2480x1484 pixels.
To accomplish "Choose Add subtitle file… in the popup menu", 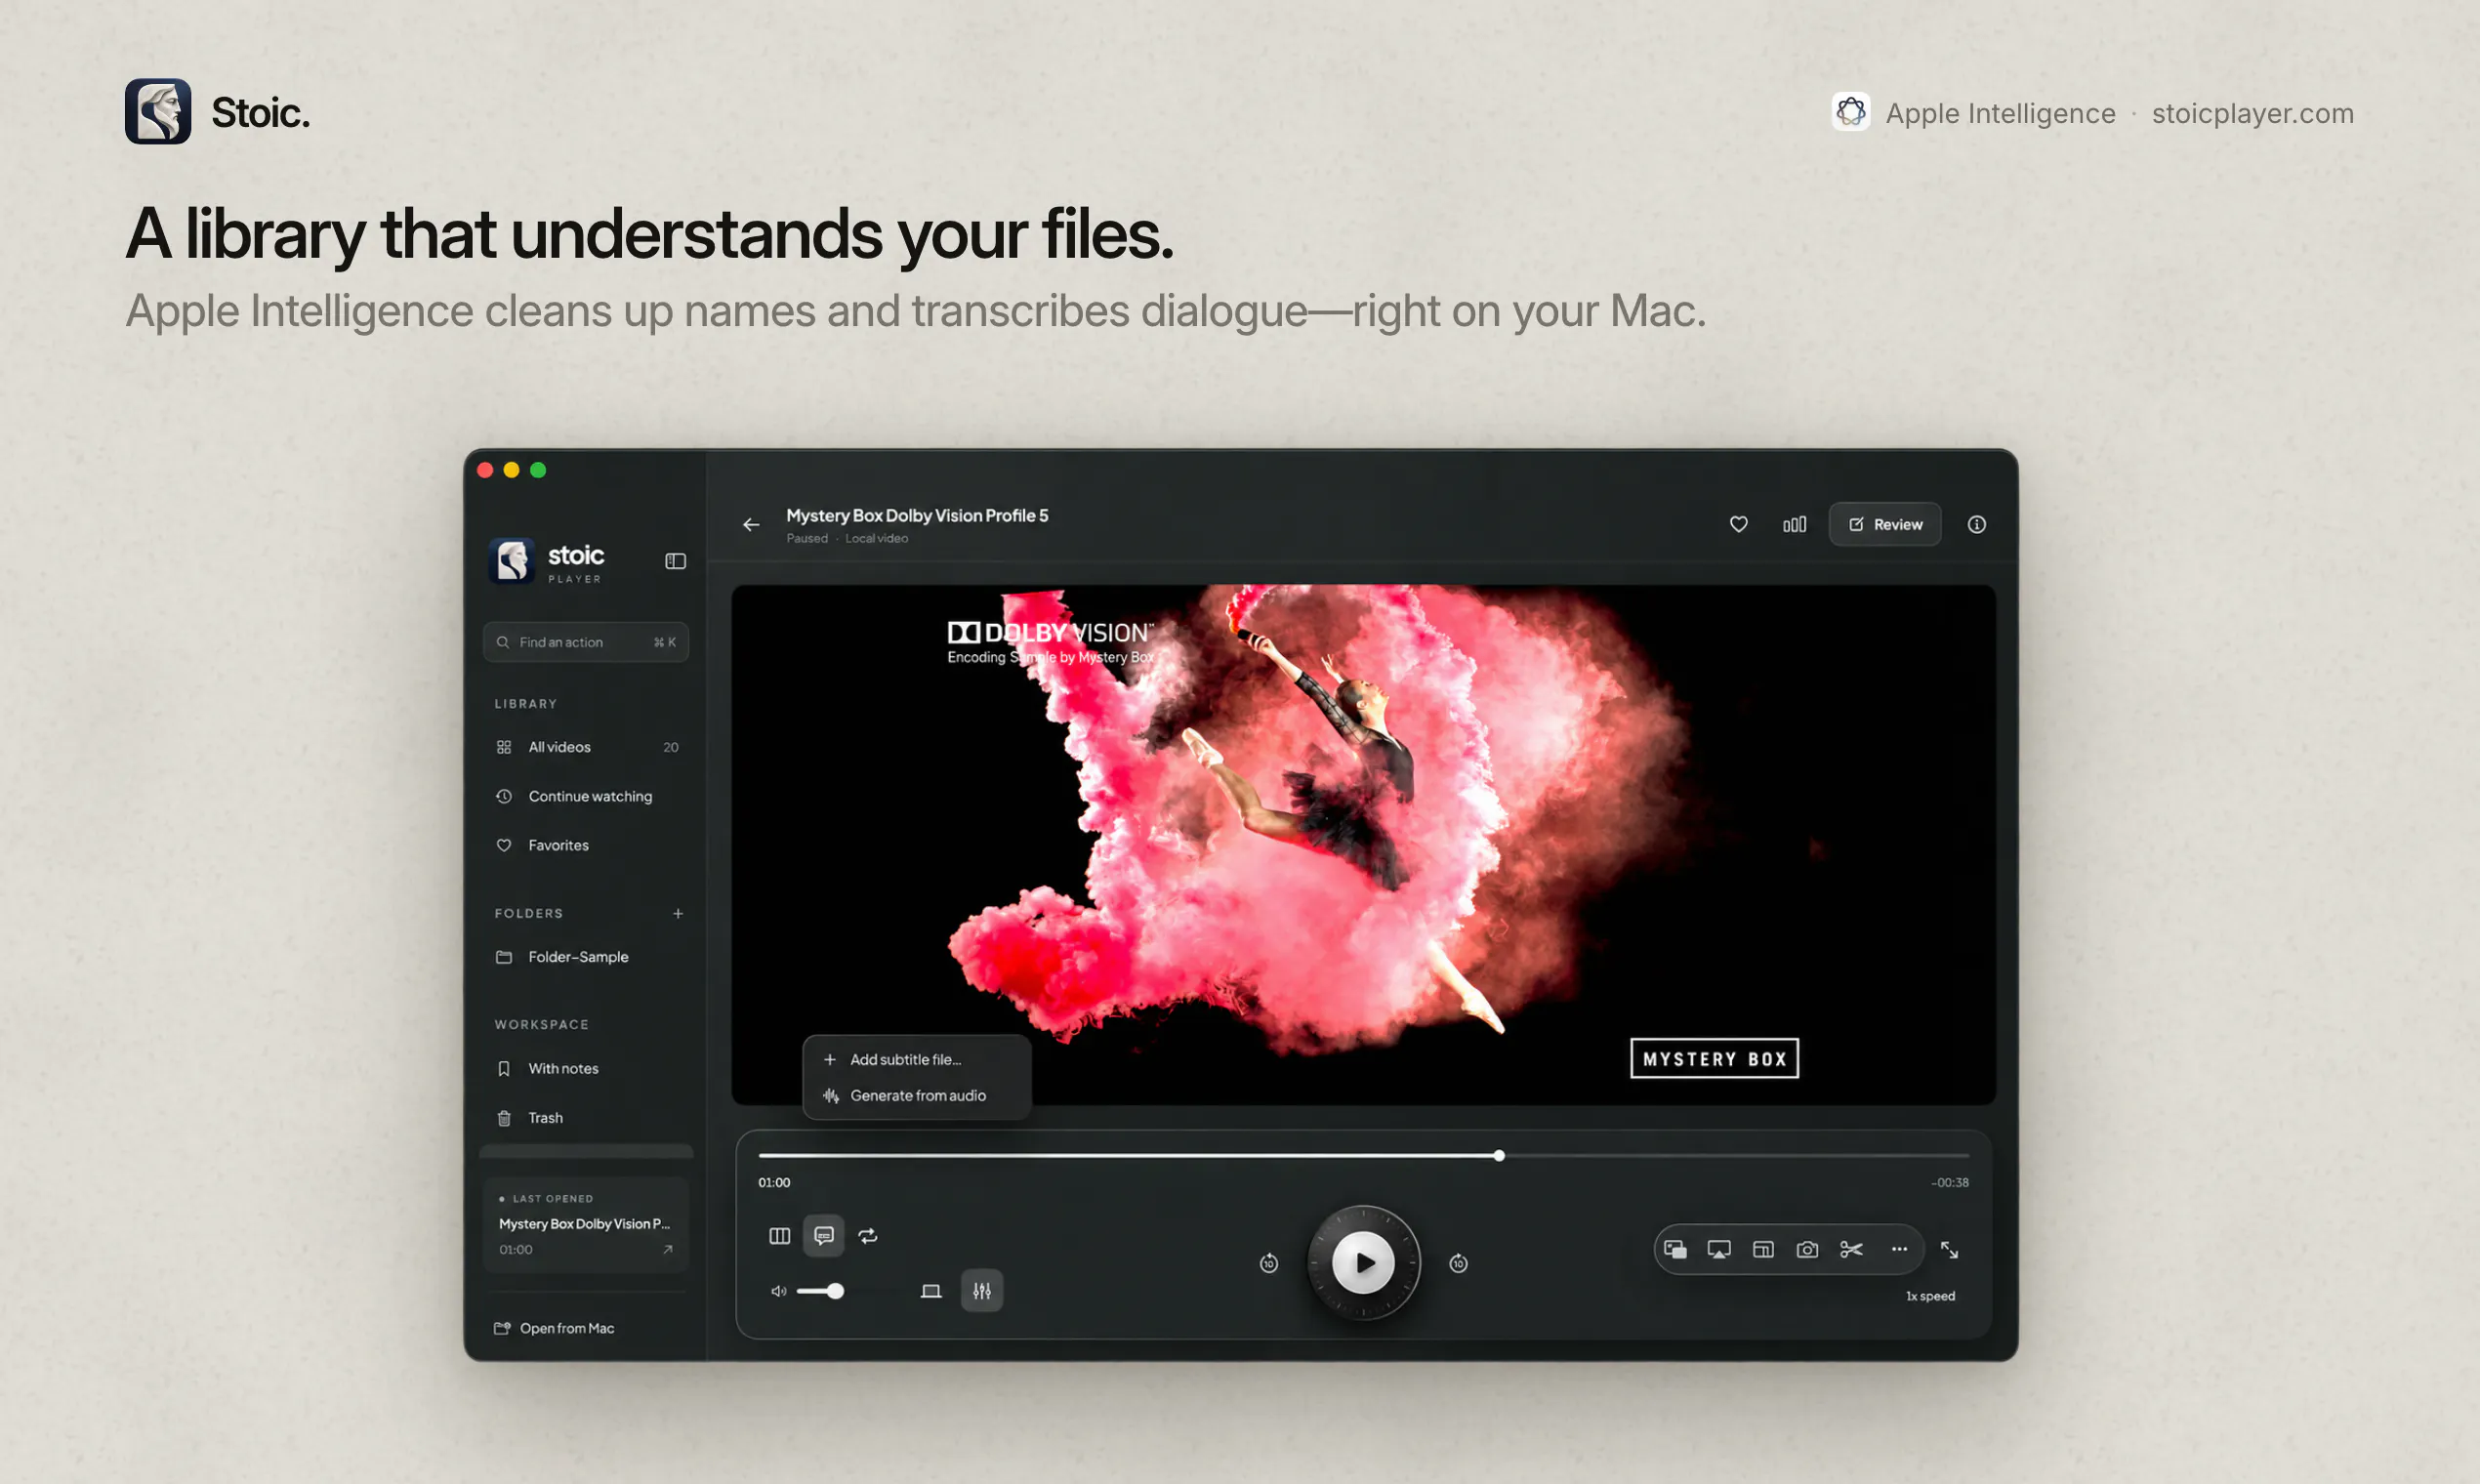I will pyautogui.click(x=917, y=1059).
